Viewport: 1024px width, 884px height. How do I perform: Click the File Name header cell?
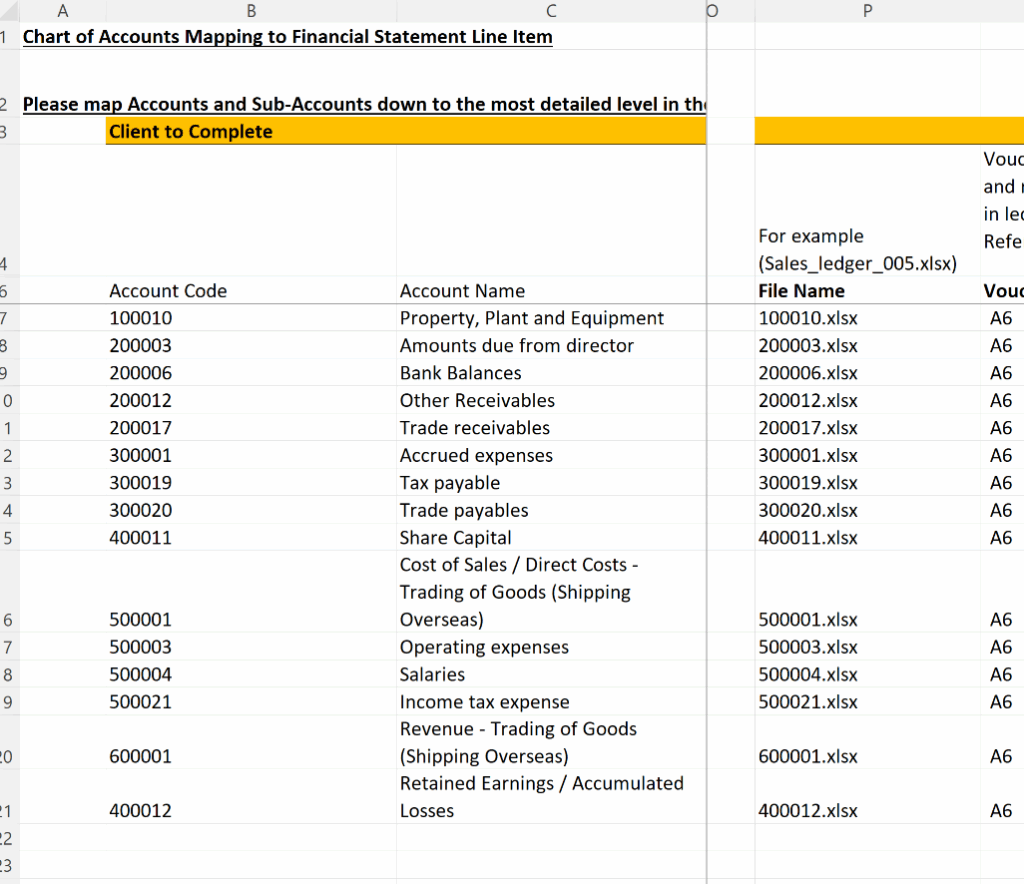800,291
